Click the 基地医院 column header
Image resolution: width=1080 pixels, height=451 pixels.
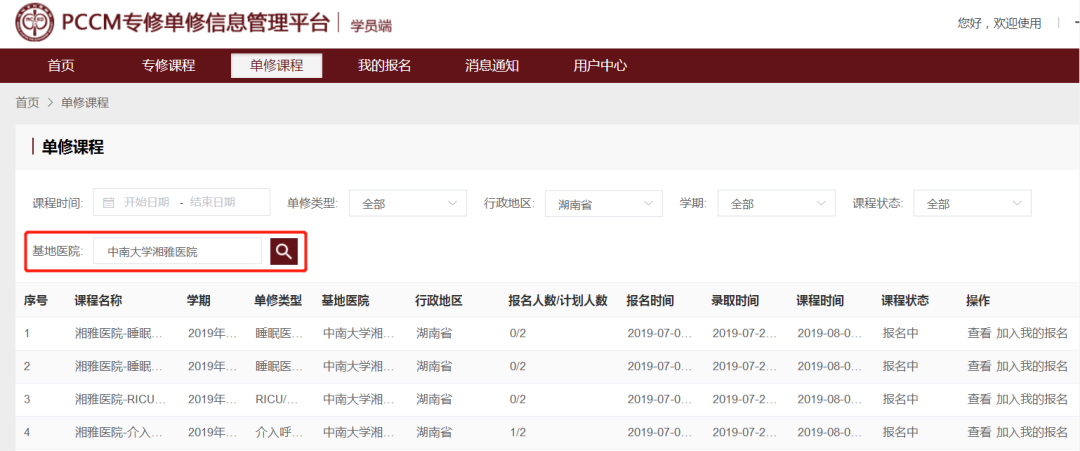click(345, 300)
